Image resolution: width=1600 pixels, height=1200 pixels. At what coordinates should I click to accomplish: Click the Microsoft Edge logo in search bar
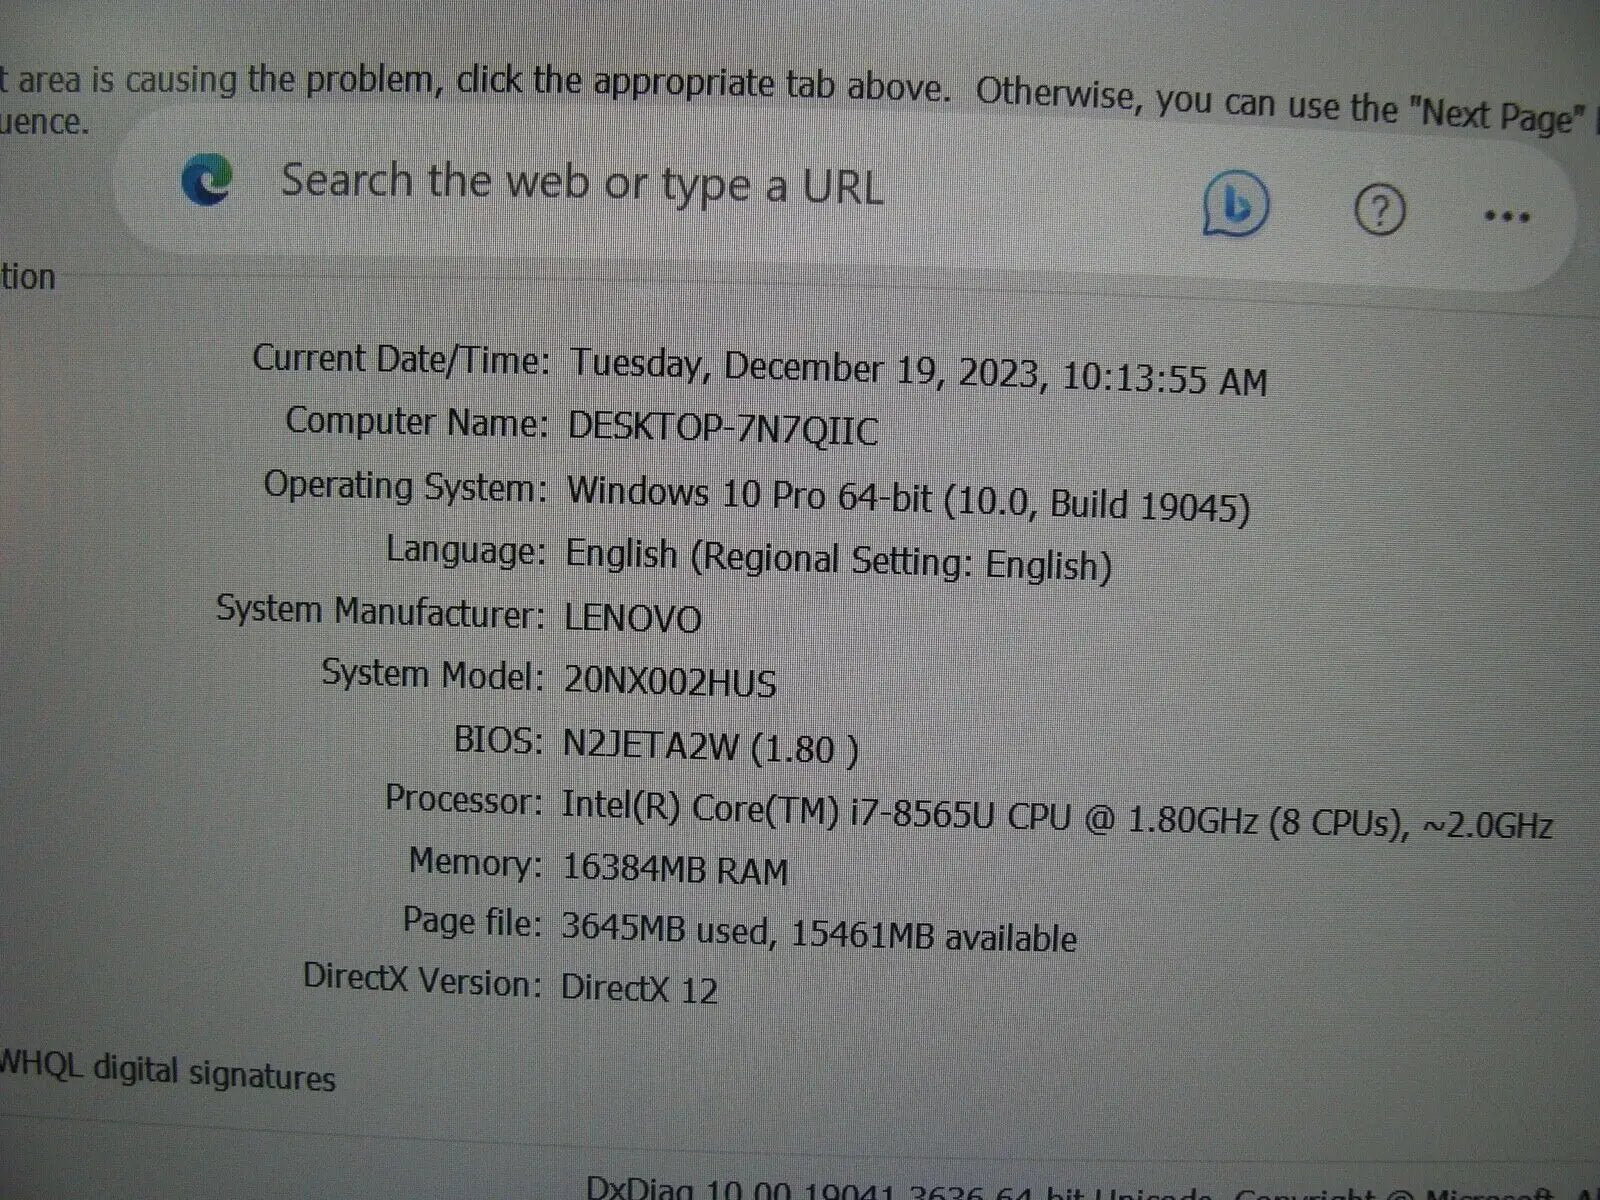tap(207, 180)
